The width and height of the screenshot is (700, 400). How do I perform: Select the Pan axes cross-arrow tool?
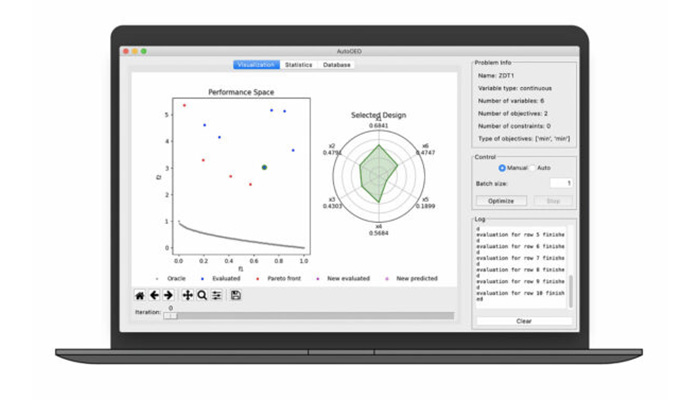click(x=188, y=296)
